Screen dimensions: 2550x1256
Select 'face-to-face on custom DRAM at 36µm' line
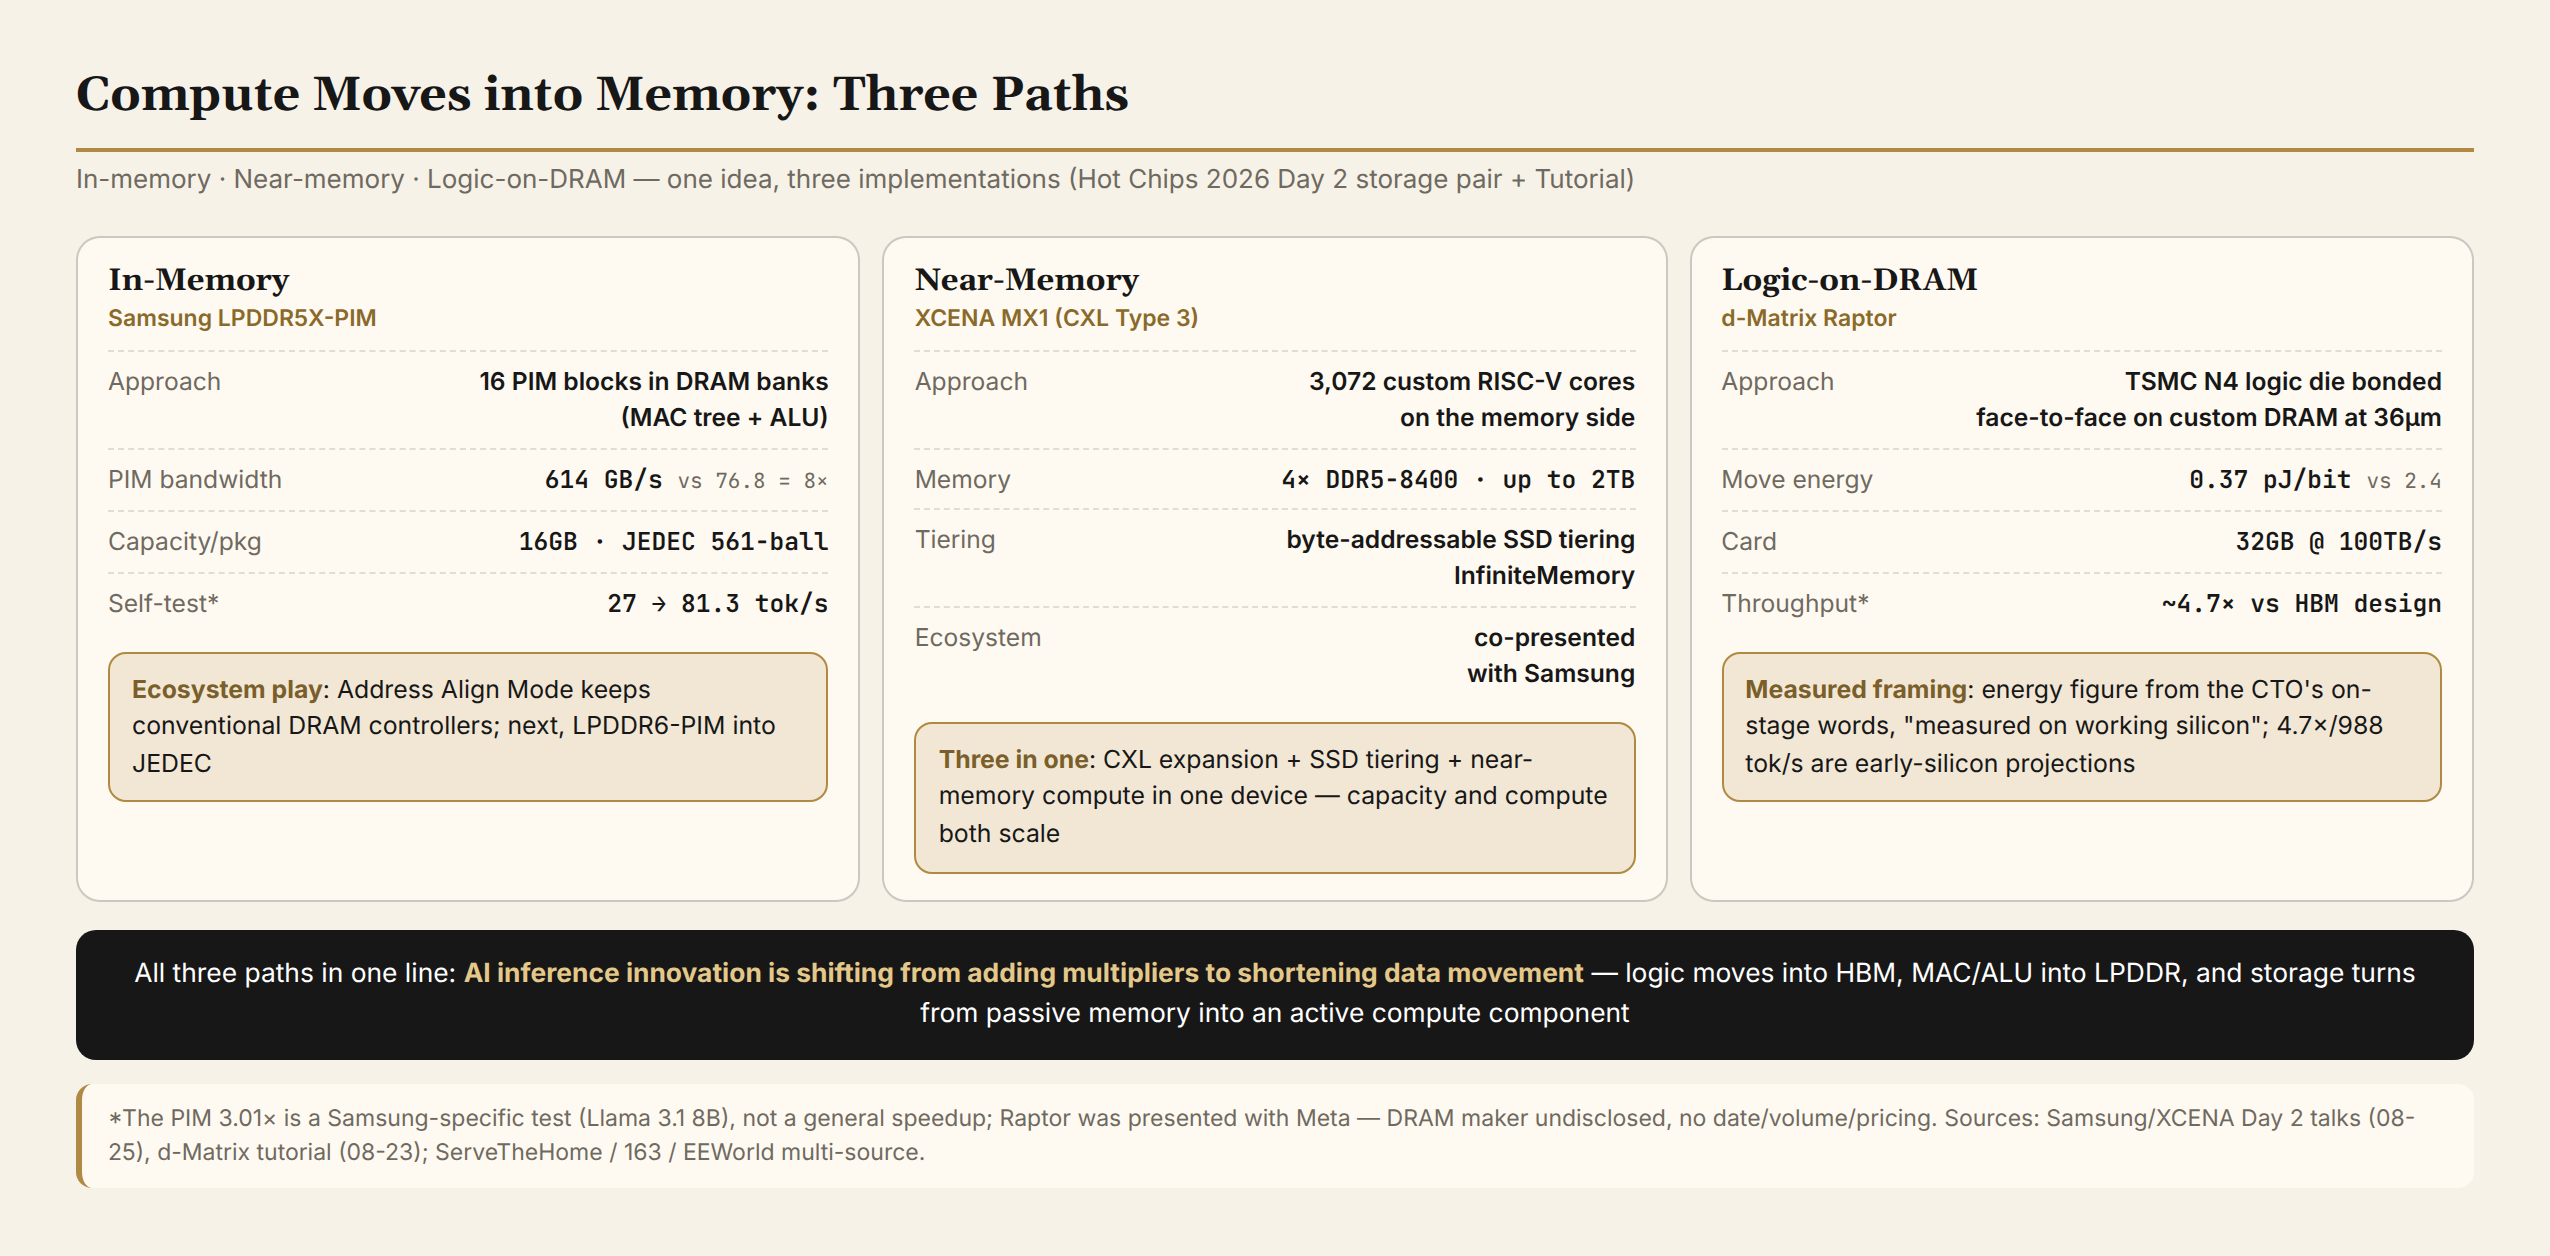(2208, 417)
